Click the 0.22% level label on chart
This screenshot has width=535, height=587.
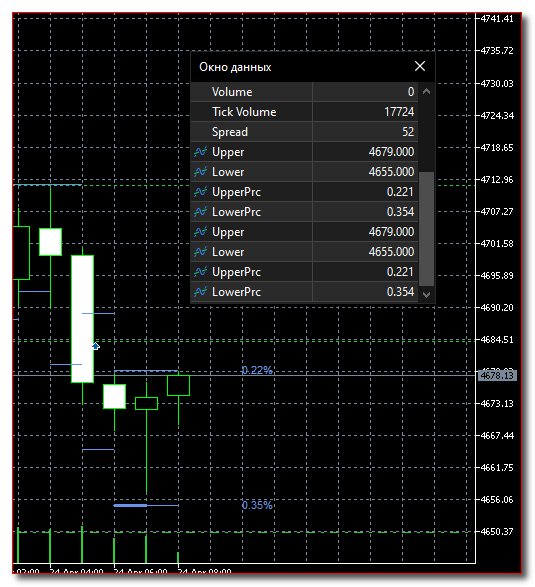click(x=257, y=370)
